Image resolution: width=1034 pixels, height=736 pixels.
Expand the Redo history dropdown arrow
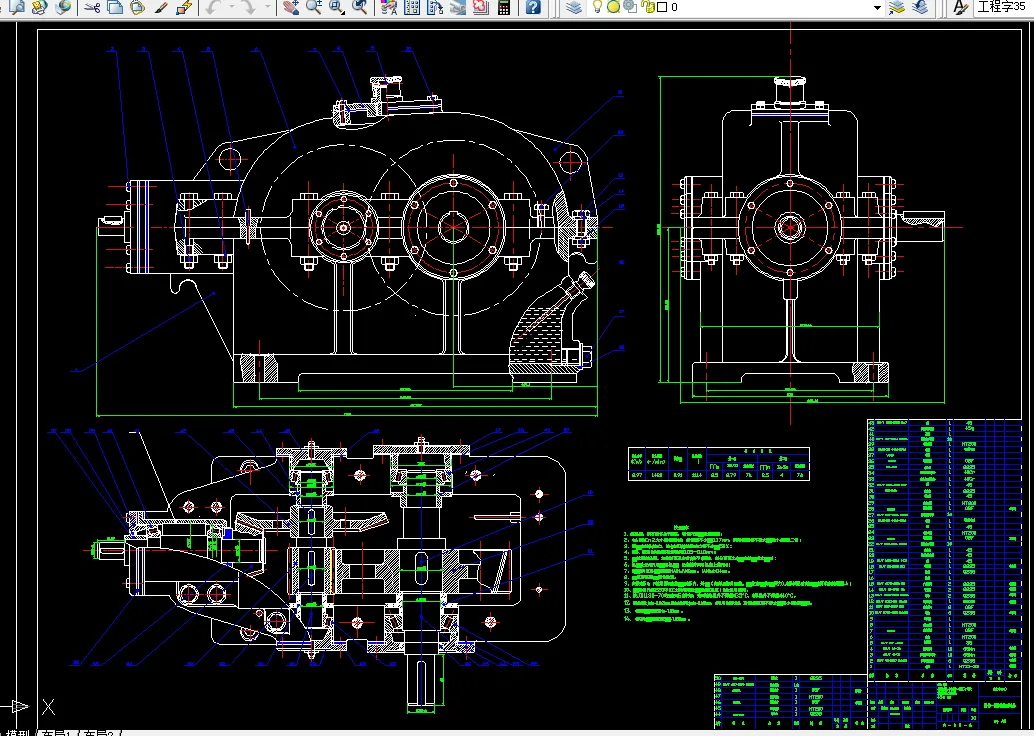point(267,7)
